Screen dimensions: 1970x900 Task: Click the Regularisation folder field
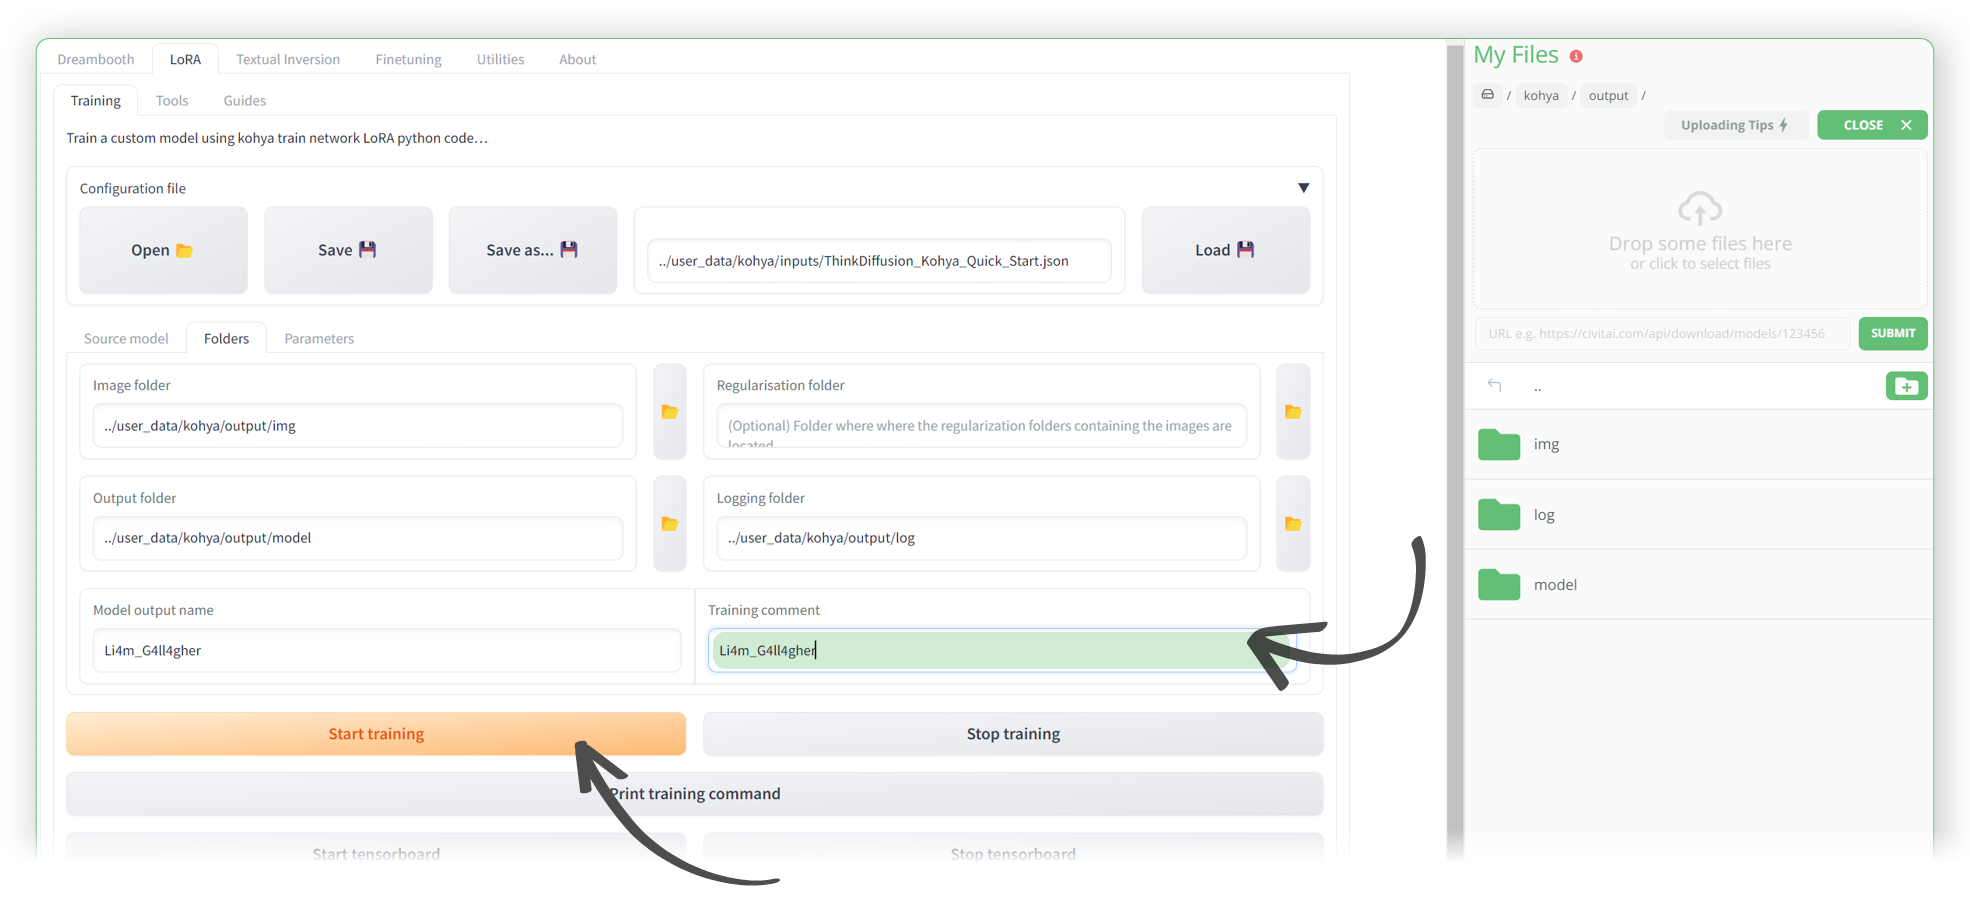click(981, 426)
